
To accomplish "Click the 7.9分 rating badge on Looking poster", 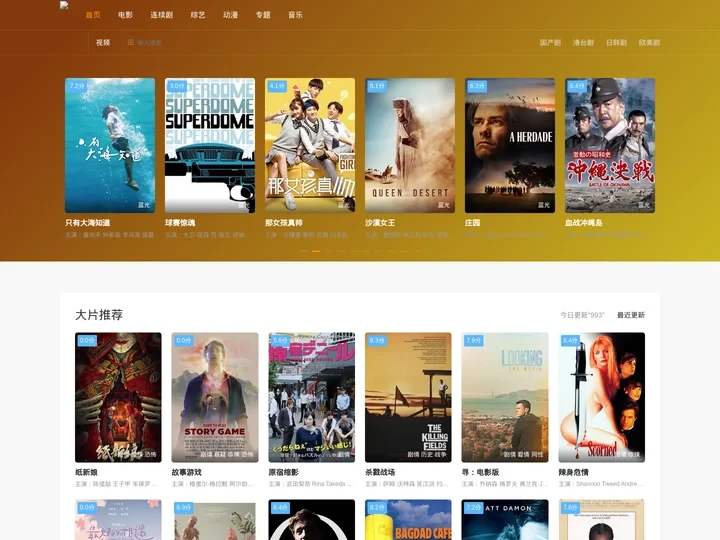I will [473, 340].
